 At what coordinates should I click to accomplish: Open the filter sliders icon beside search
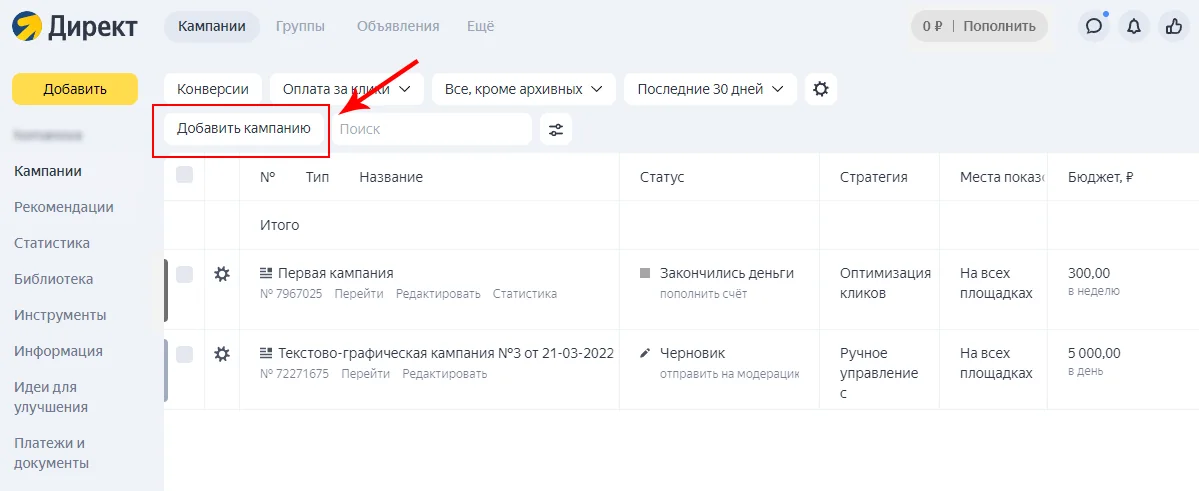556,129
